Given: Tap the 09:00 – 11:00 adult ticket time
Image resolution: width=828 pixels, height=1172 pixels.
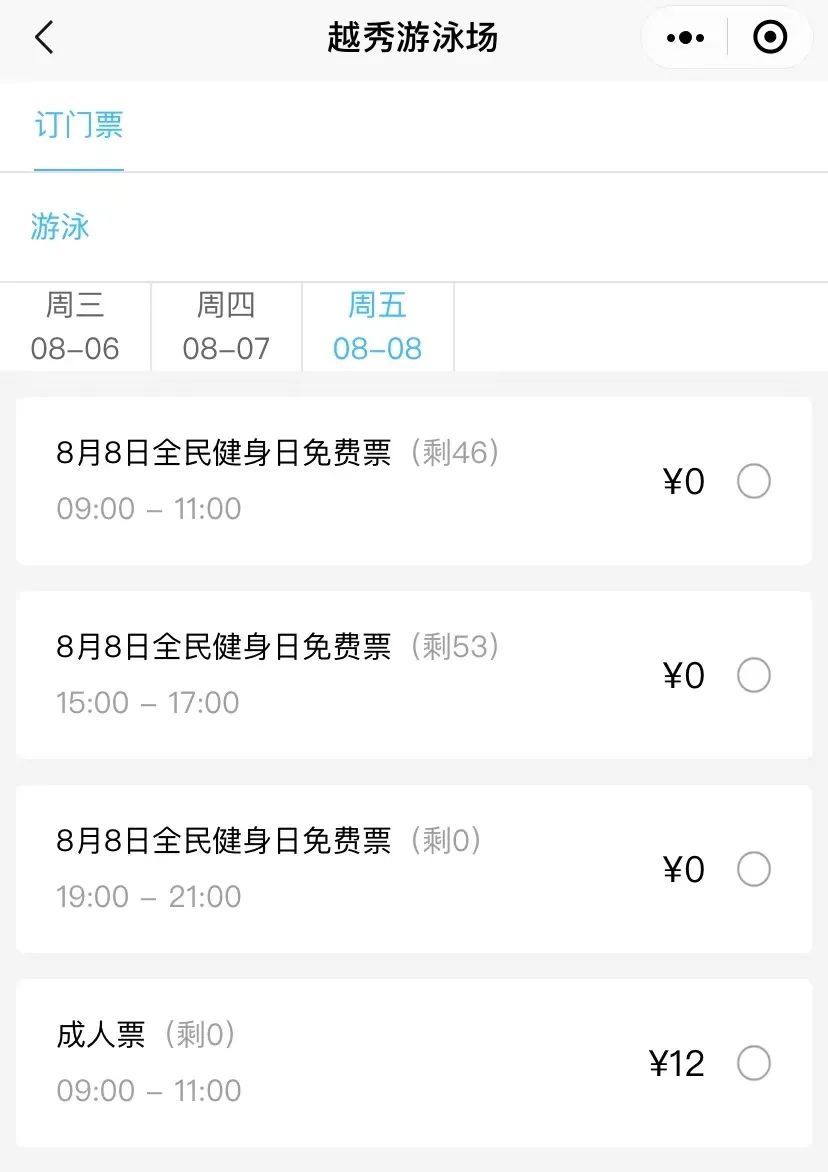Looking at the screenshot, I should pyautogui.click(x=148, y=1091).
